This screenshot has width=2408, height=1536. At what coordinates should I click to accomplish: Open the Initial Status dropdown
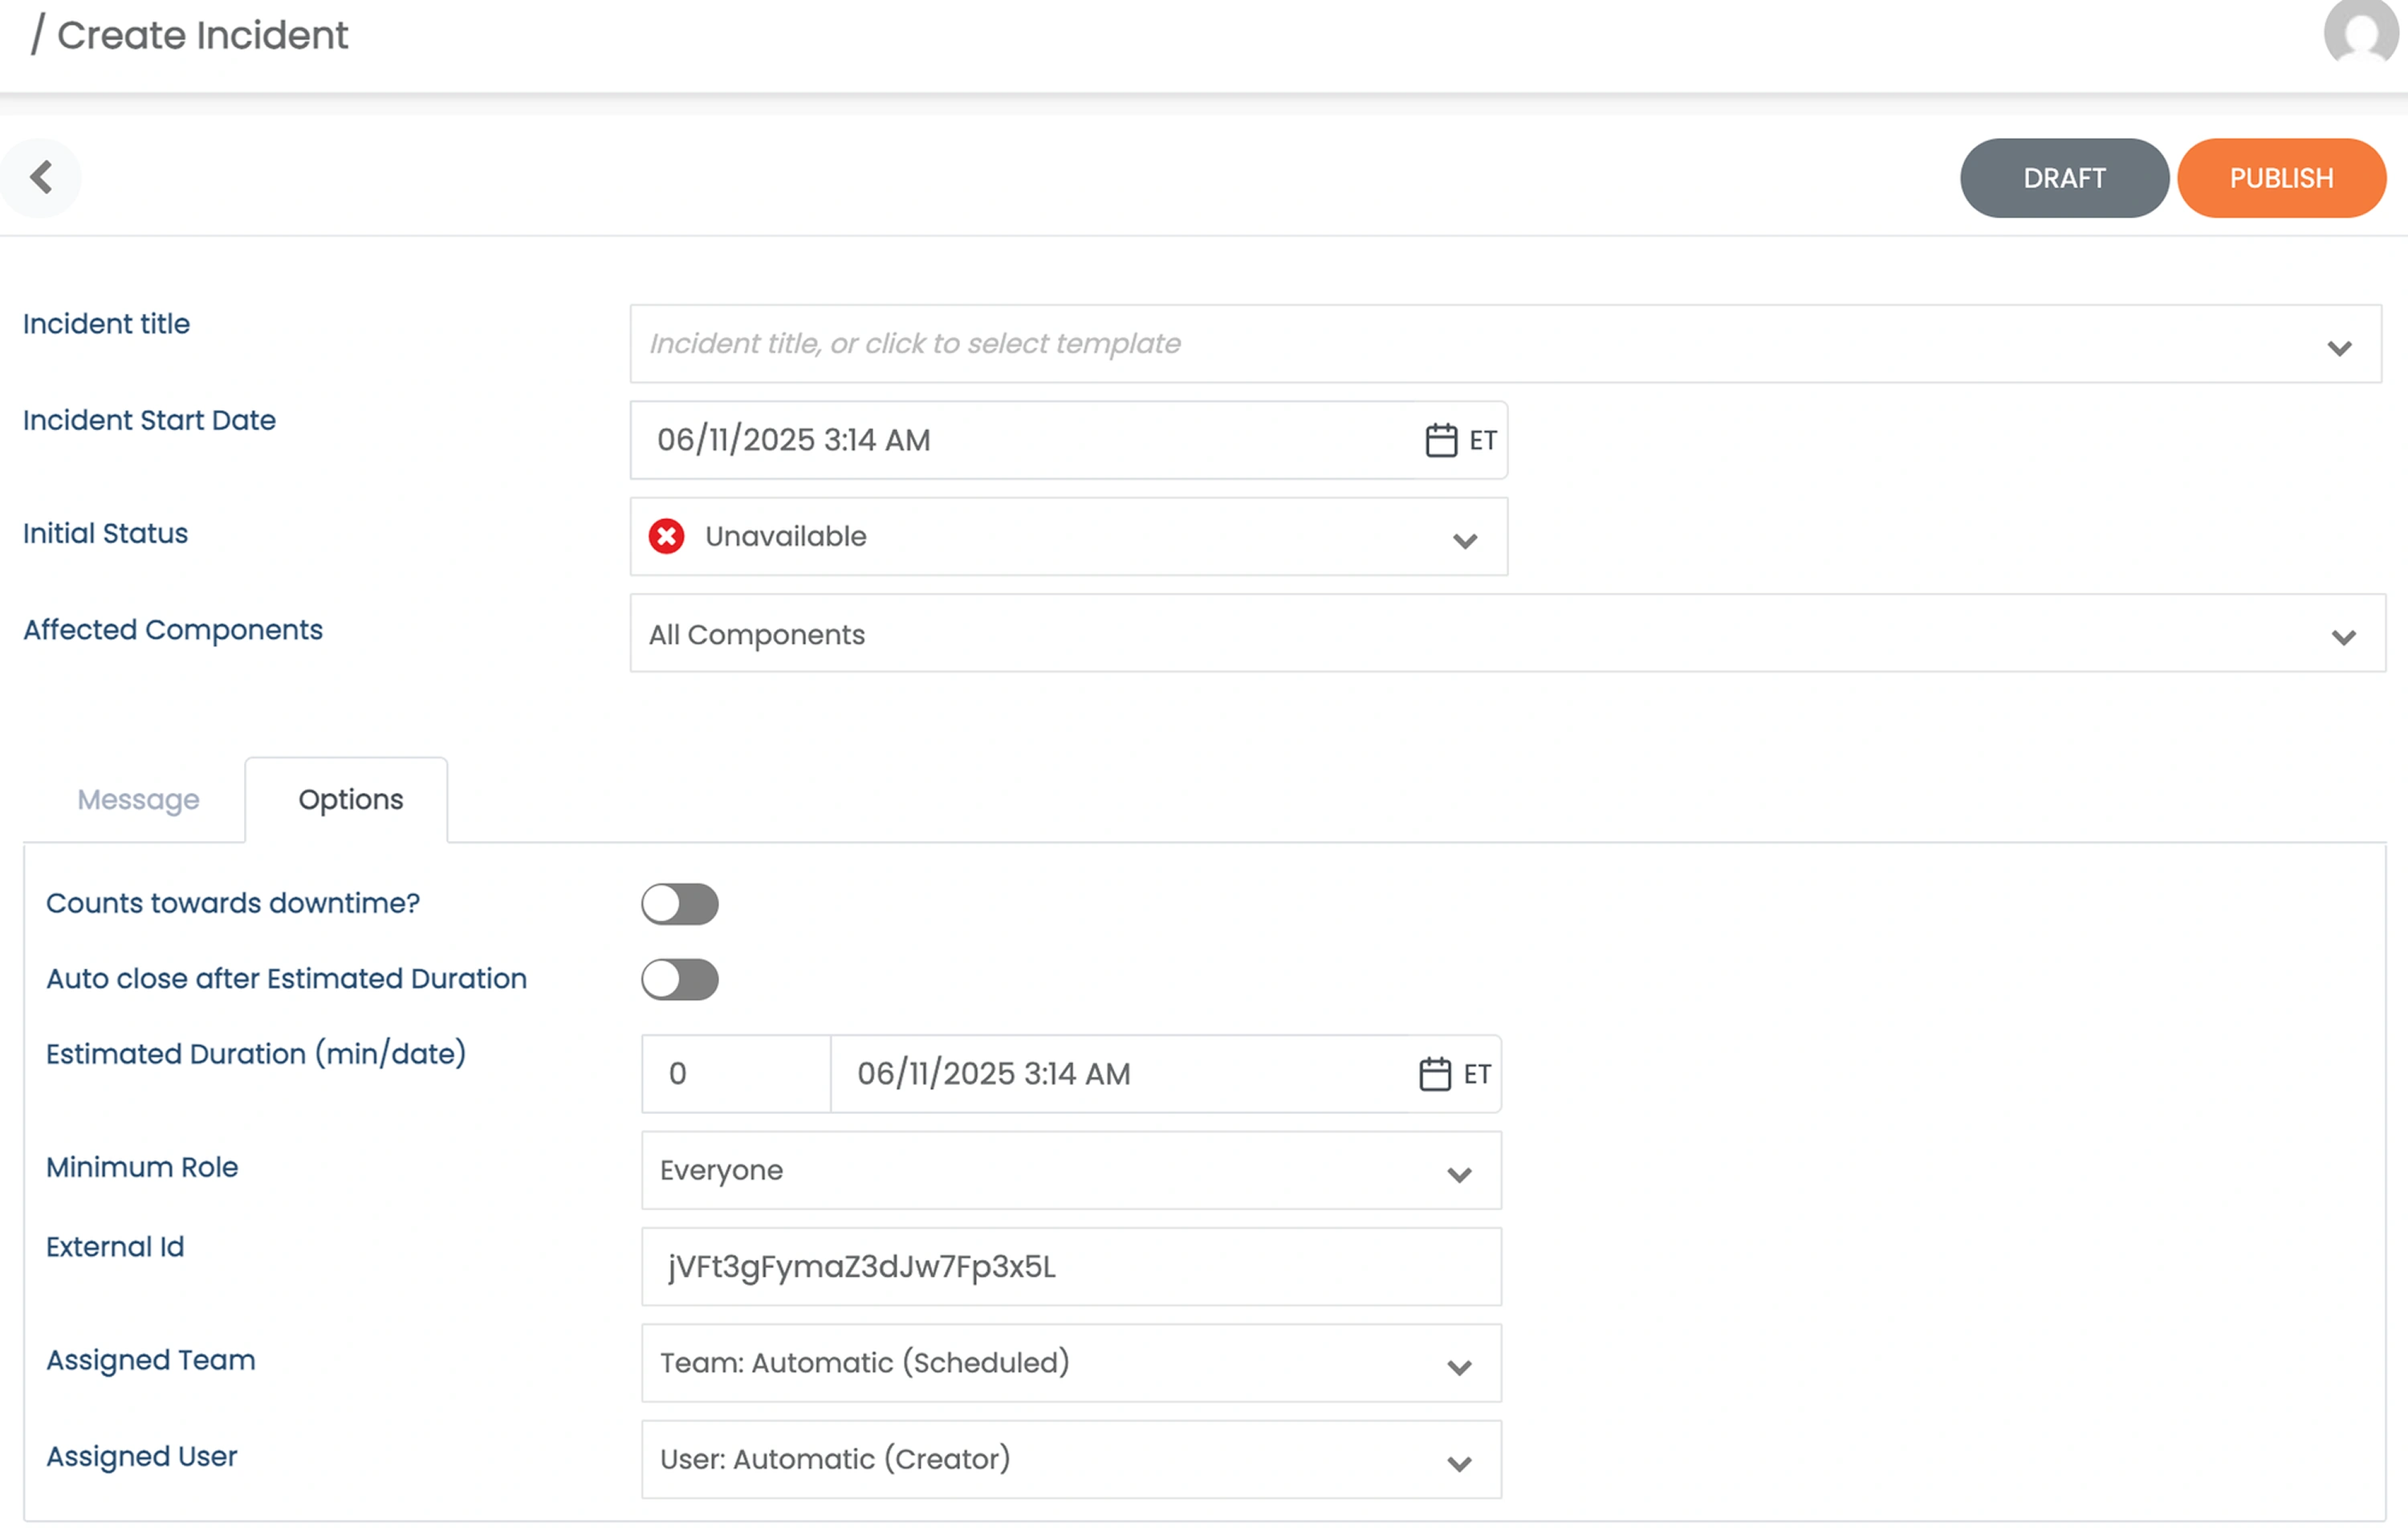[1068, 537]
